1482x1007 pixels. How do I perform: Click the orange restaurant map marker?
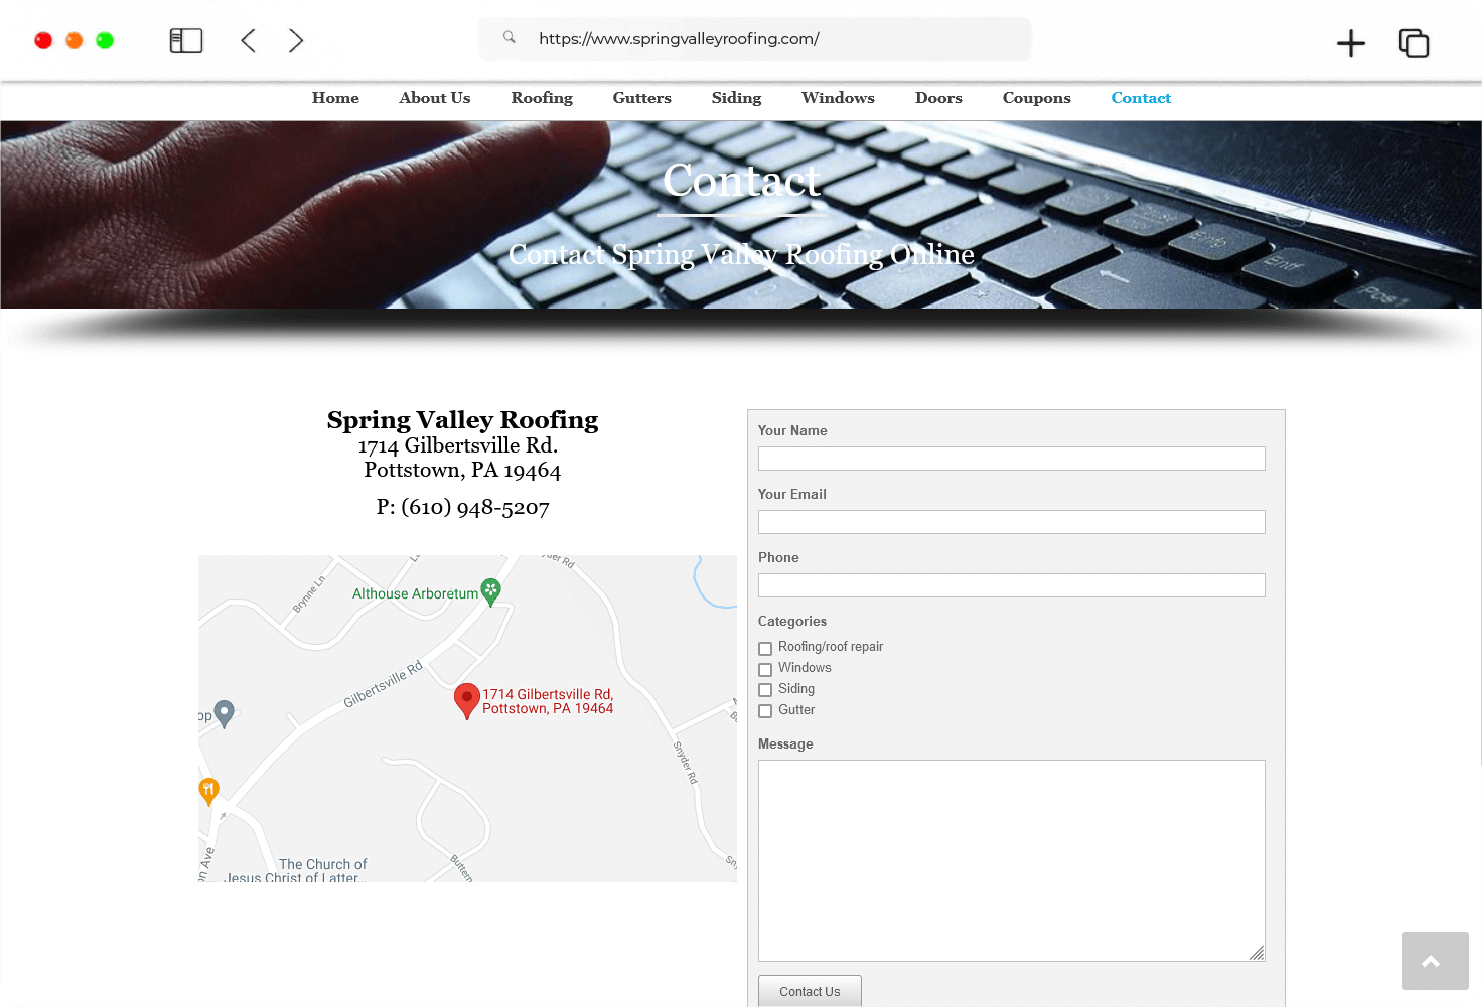click(209, 791)
